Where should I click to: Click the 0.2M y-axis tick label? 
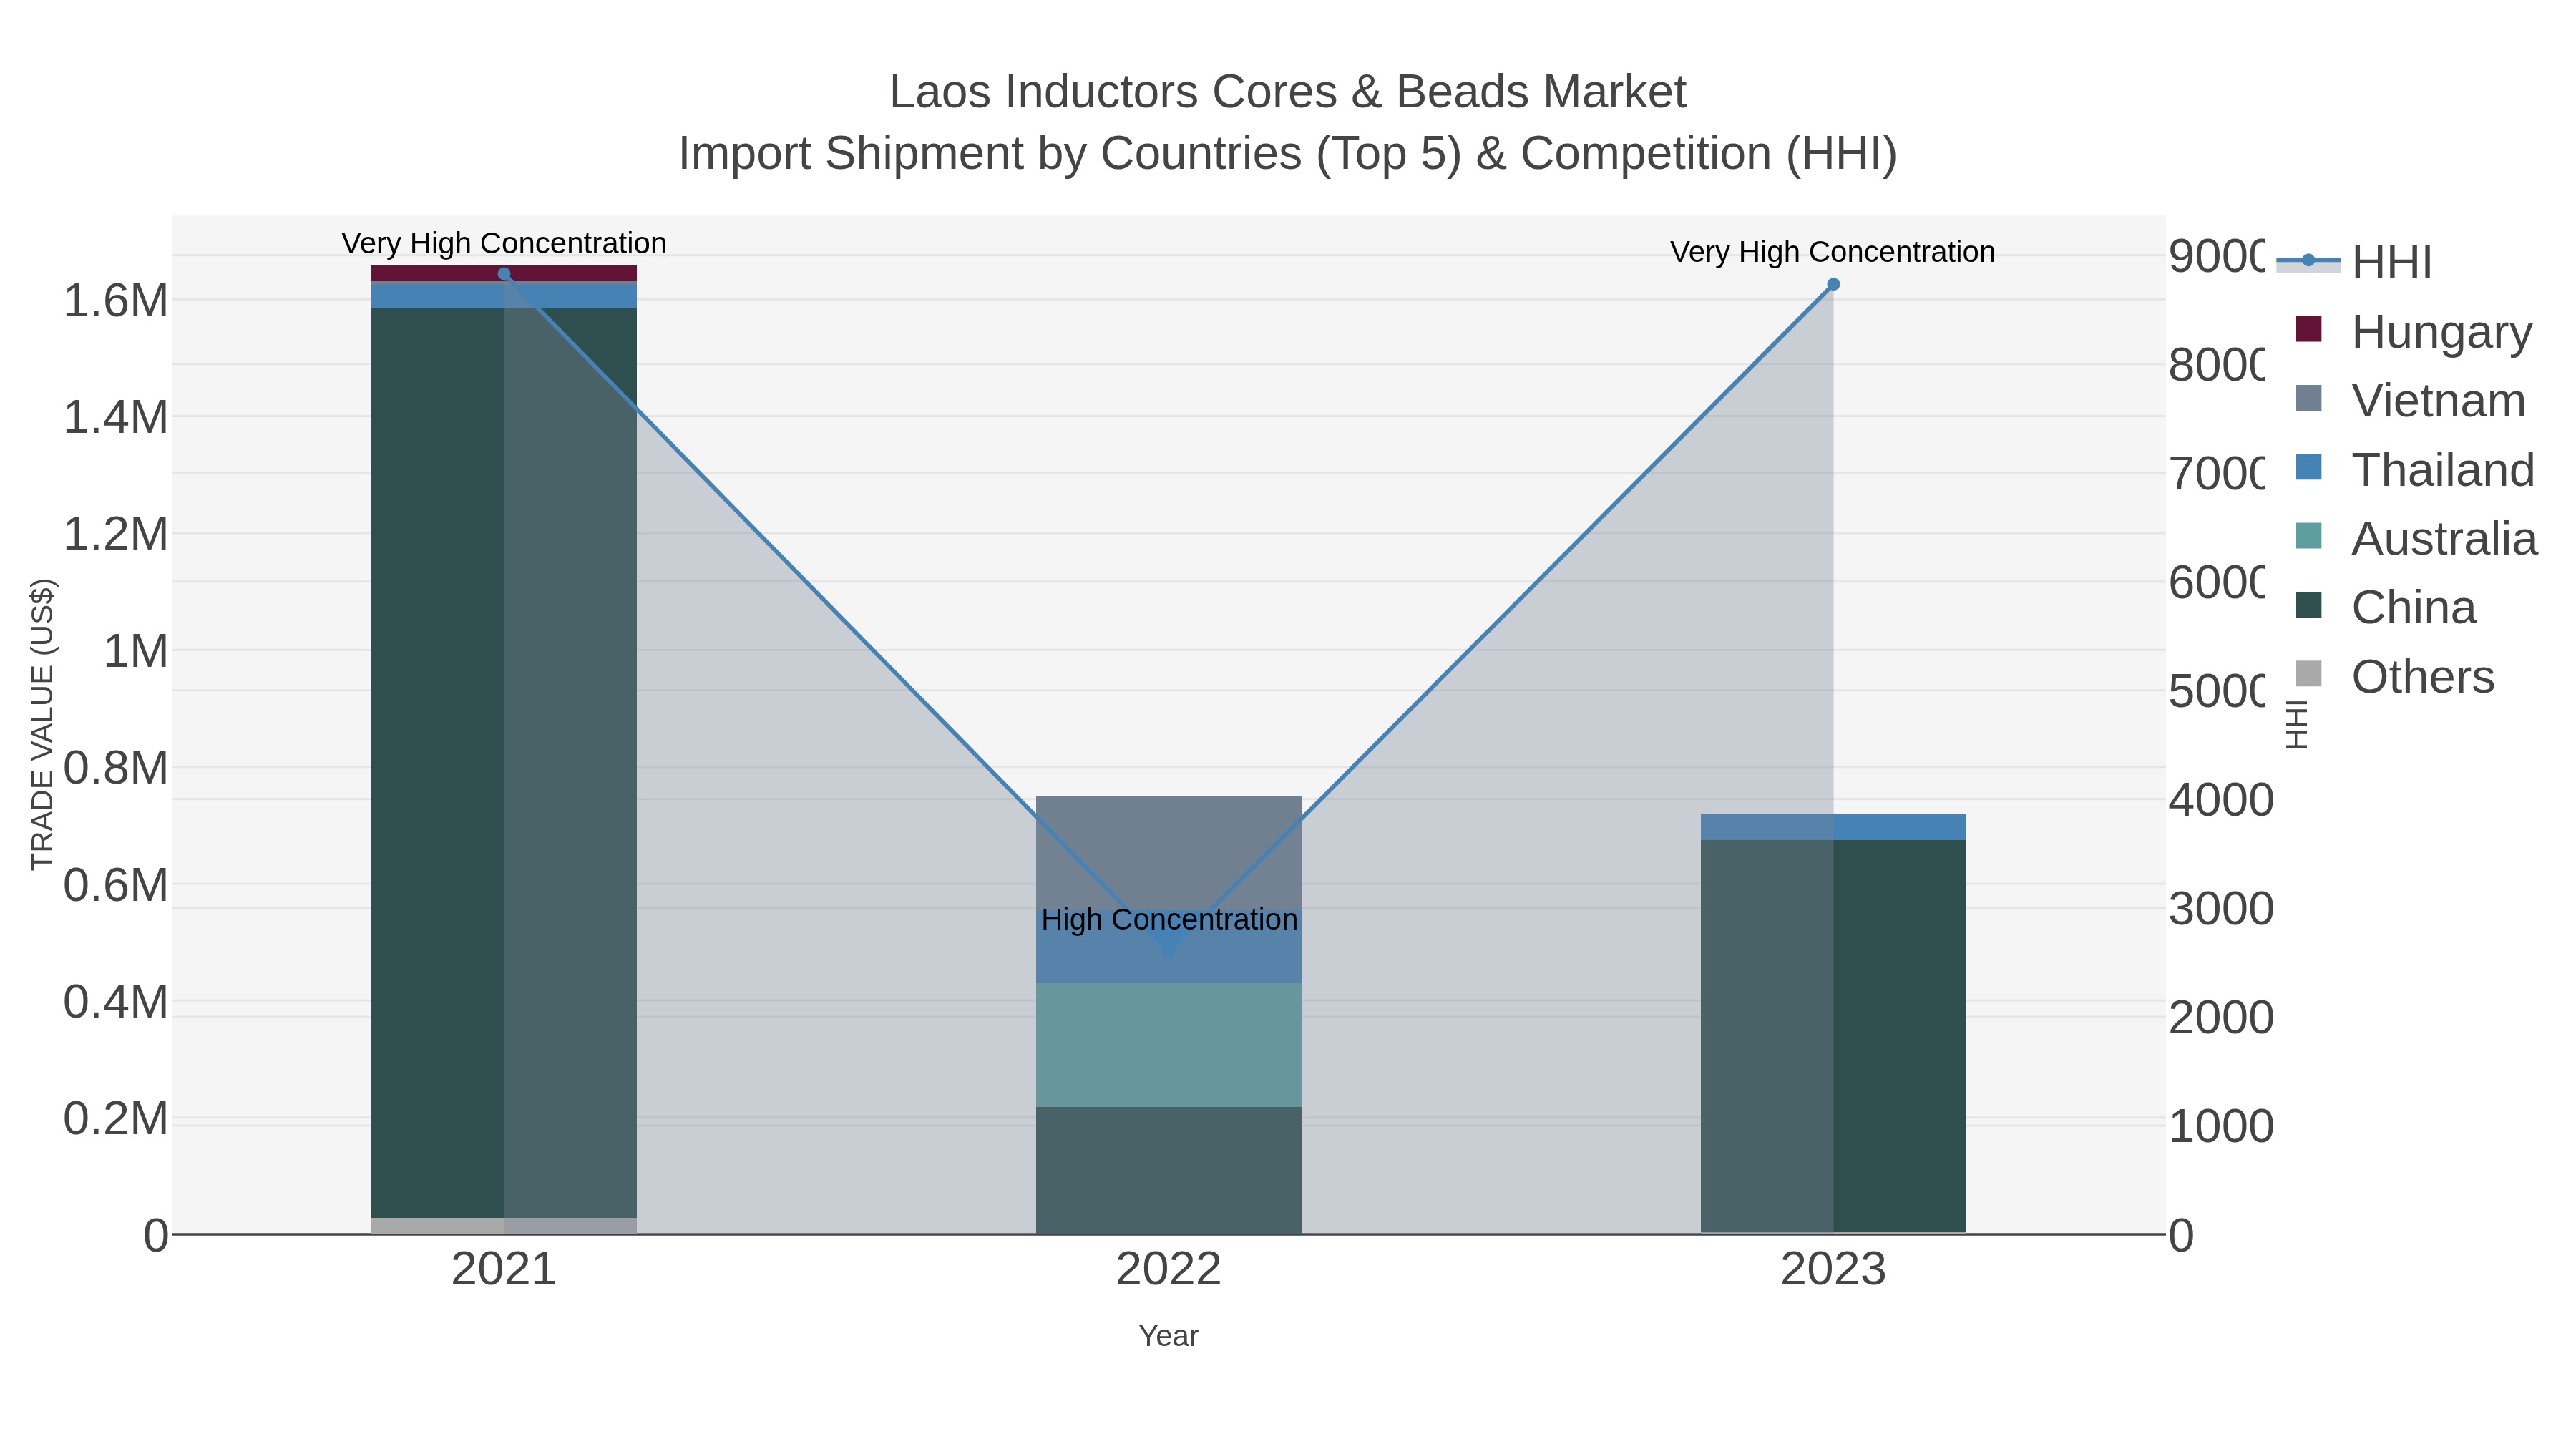[x=116, y=1119]
